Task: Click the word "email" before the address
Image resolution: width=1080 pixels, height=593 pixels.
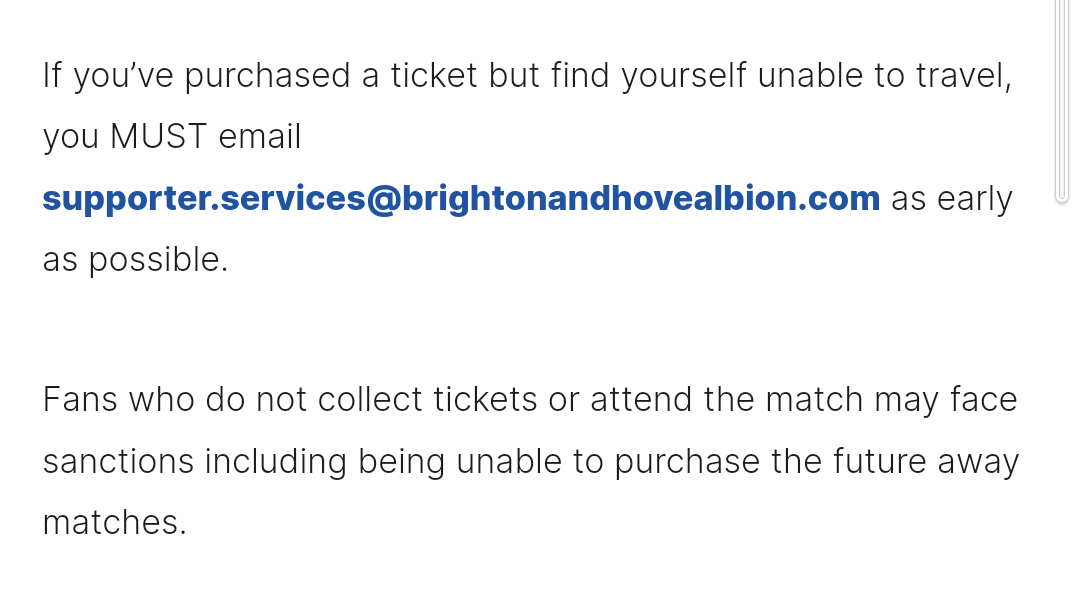Action: [260, 136]
